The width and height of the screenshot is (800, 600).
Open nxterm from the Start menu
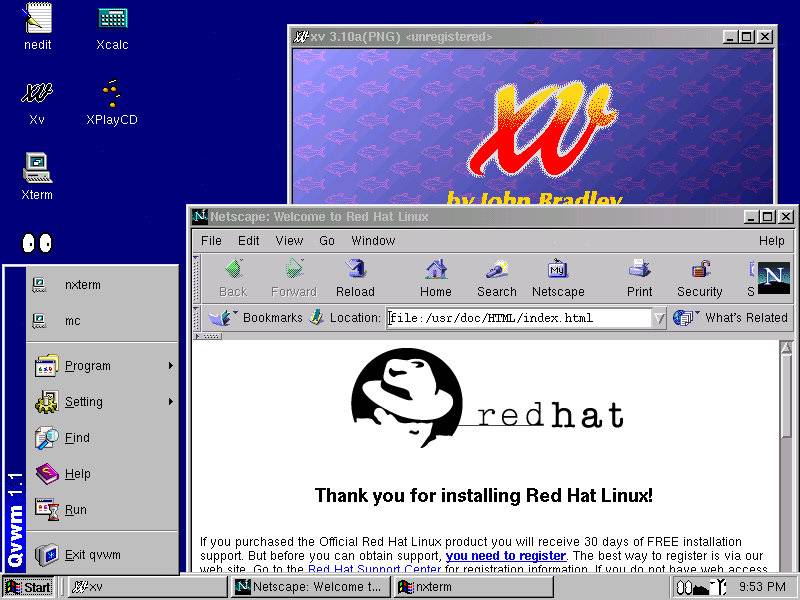coord(102,285)
